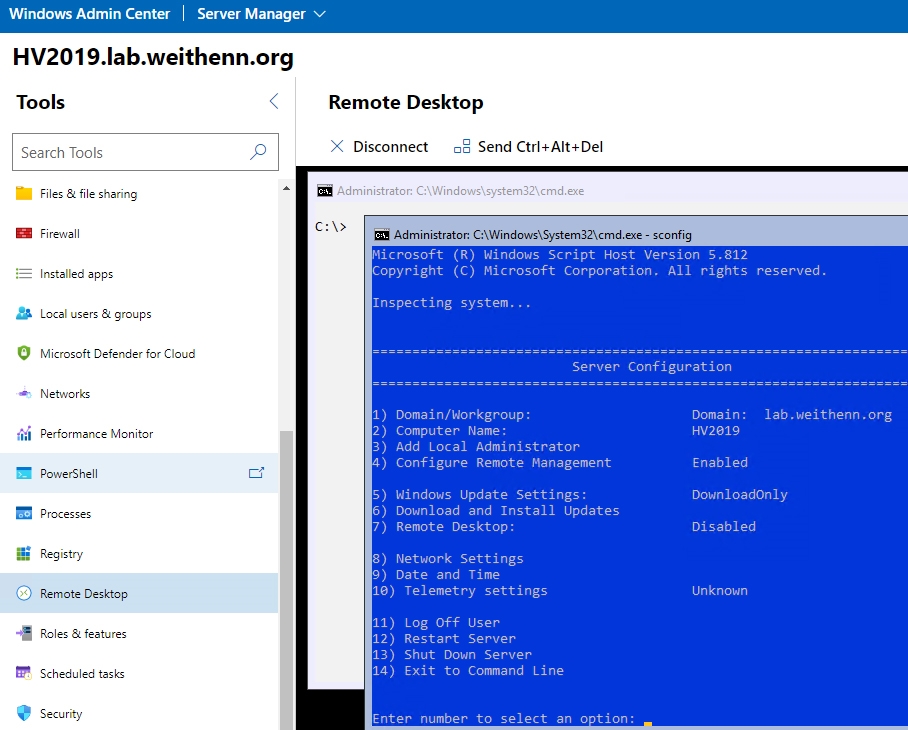
Task: Click the Microsoft Defender for Cloud shield icon
Action: tap(24, 353)
